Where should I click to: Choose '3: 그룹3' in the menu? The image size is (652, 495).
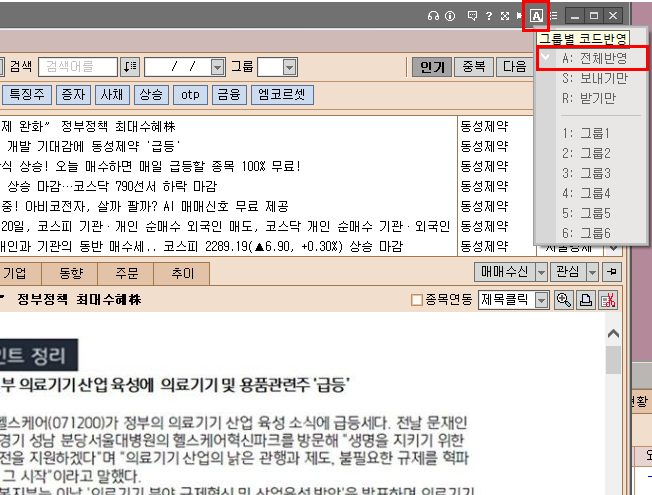(592, 173)
